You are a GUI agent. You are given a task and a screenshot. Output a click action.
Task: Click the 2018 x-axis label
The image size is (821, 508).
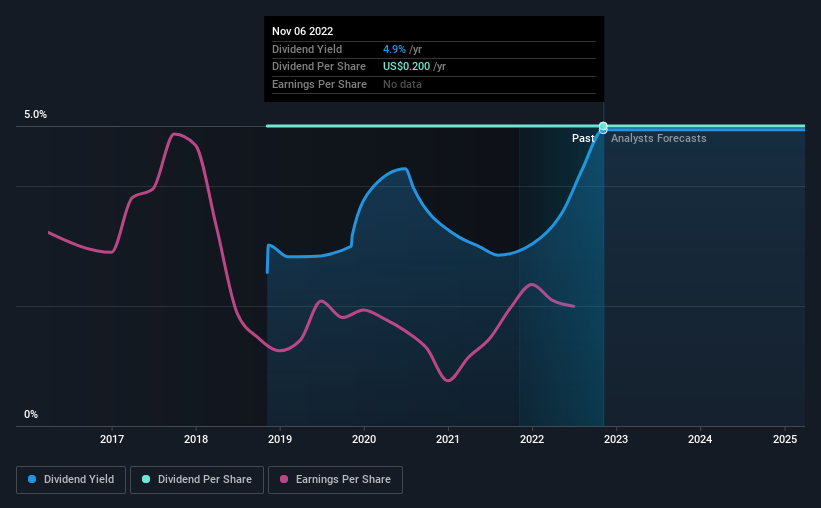196,439
